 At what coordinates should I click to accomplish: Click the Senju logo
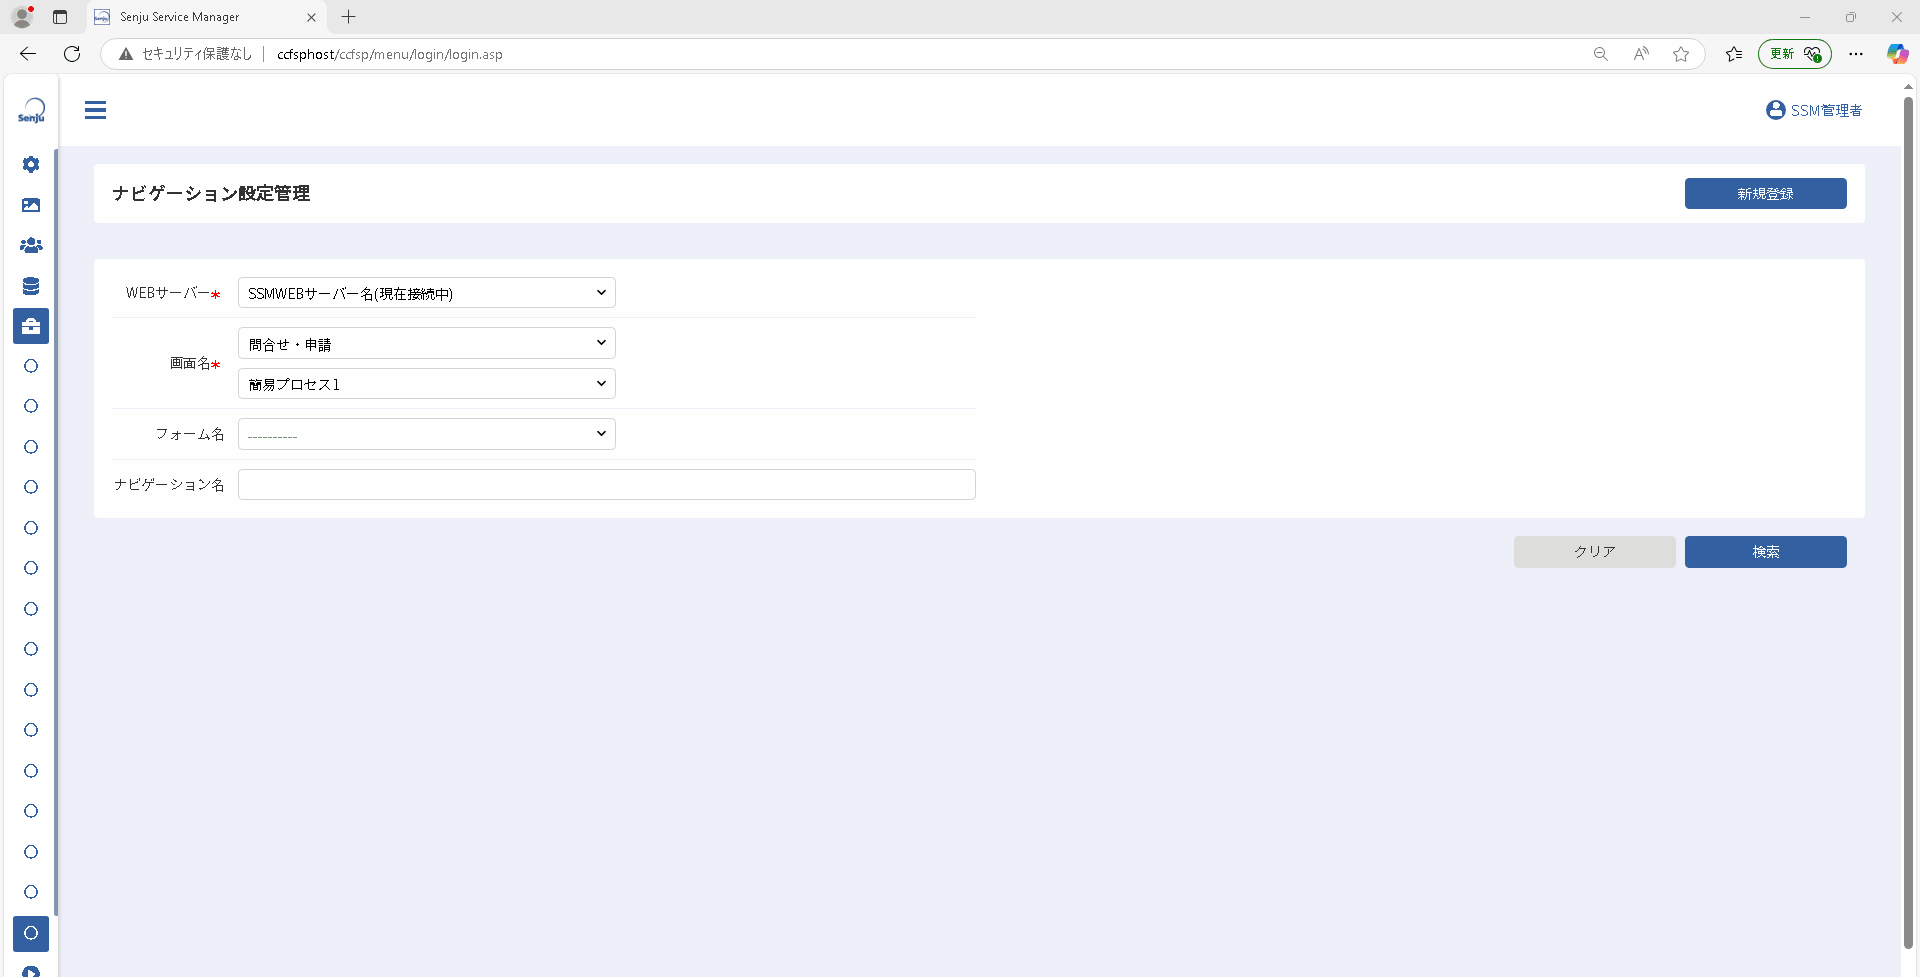(x=31, y=110)
